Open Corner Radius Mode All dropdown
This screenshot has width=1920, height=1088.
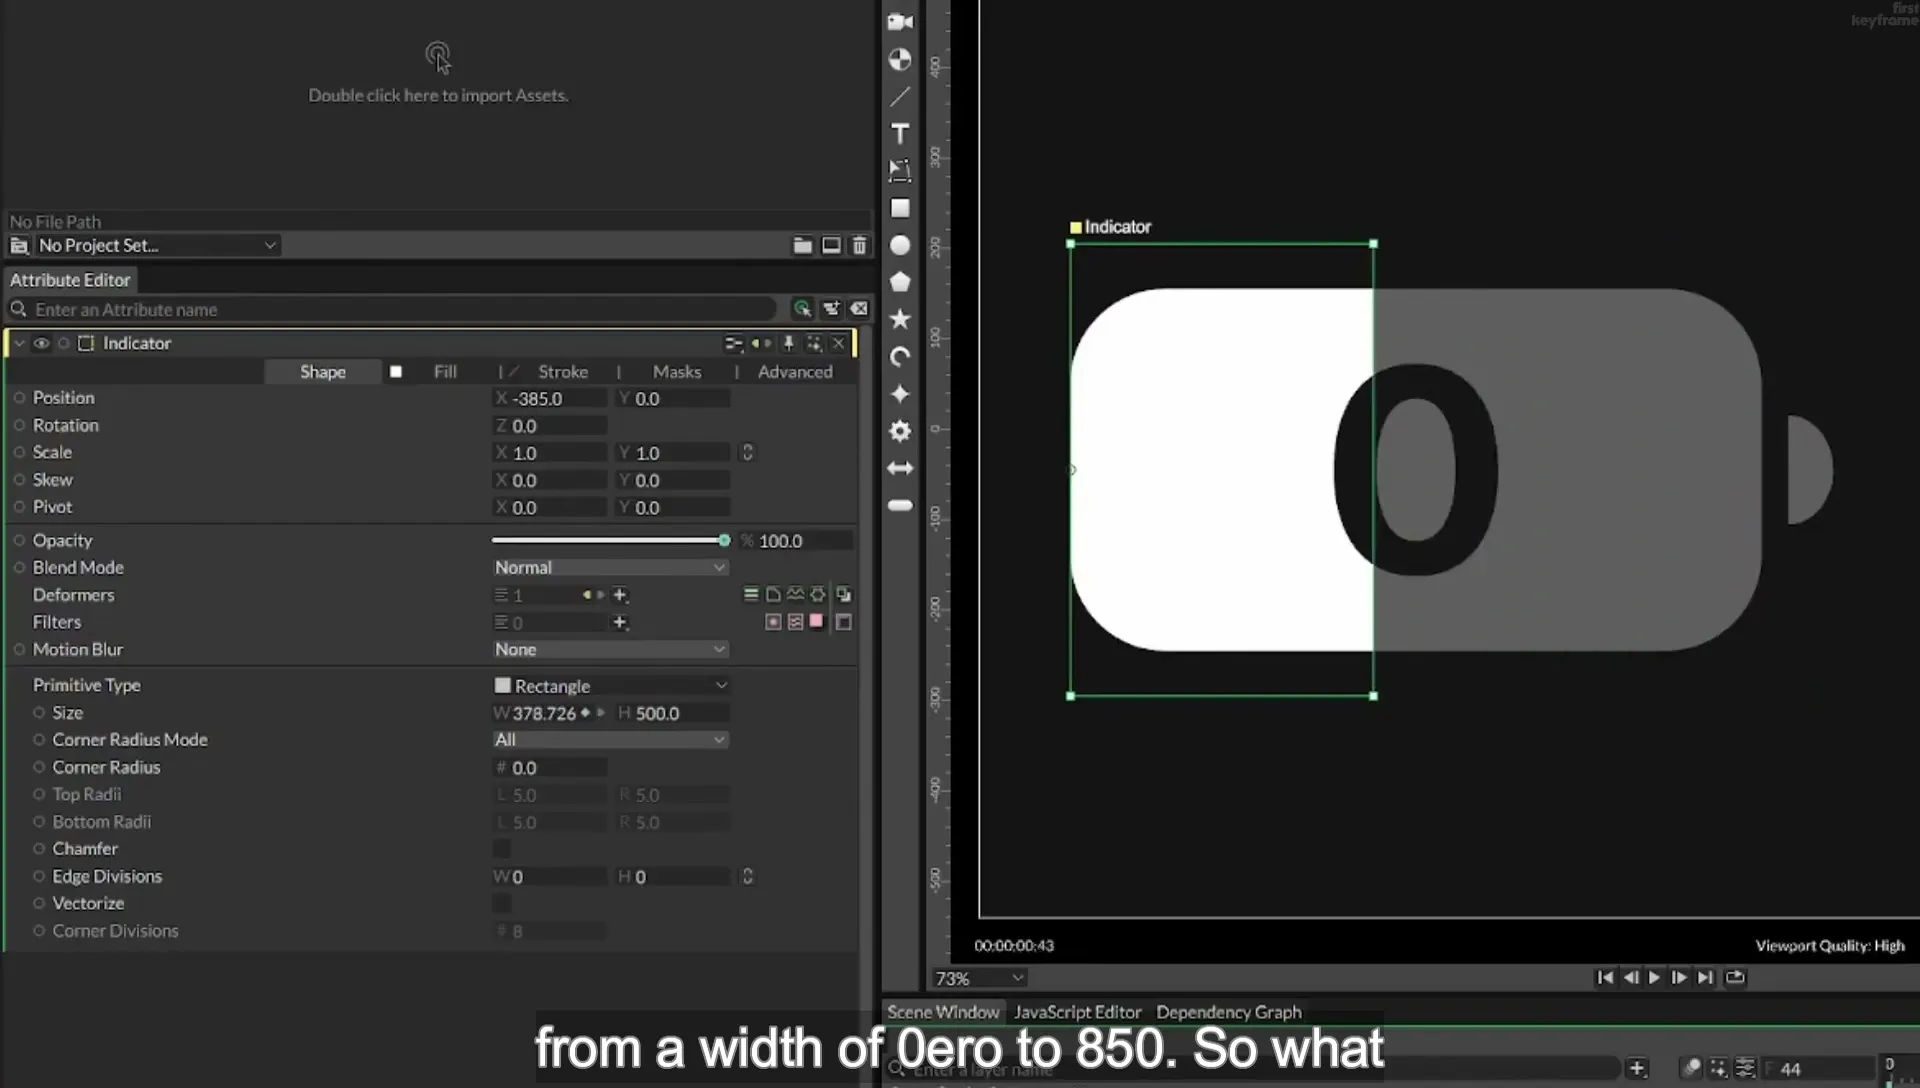[610, 739]
